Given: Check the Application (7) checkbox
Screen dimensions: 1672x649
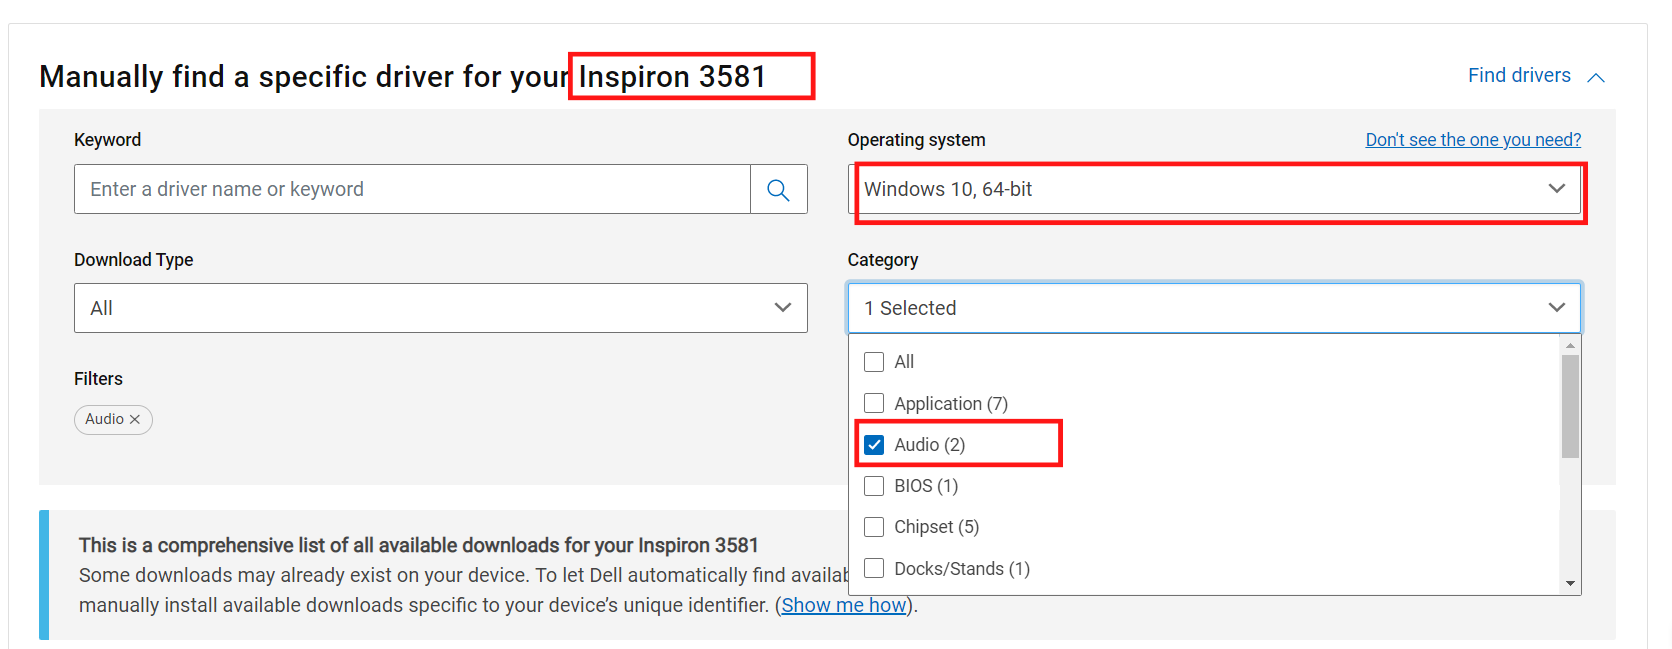Looking at the screenshot, I should (874, 403).
